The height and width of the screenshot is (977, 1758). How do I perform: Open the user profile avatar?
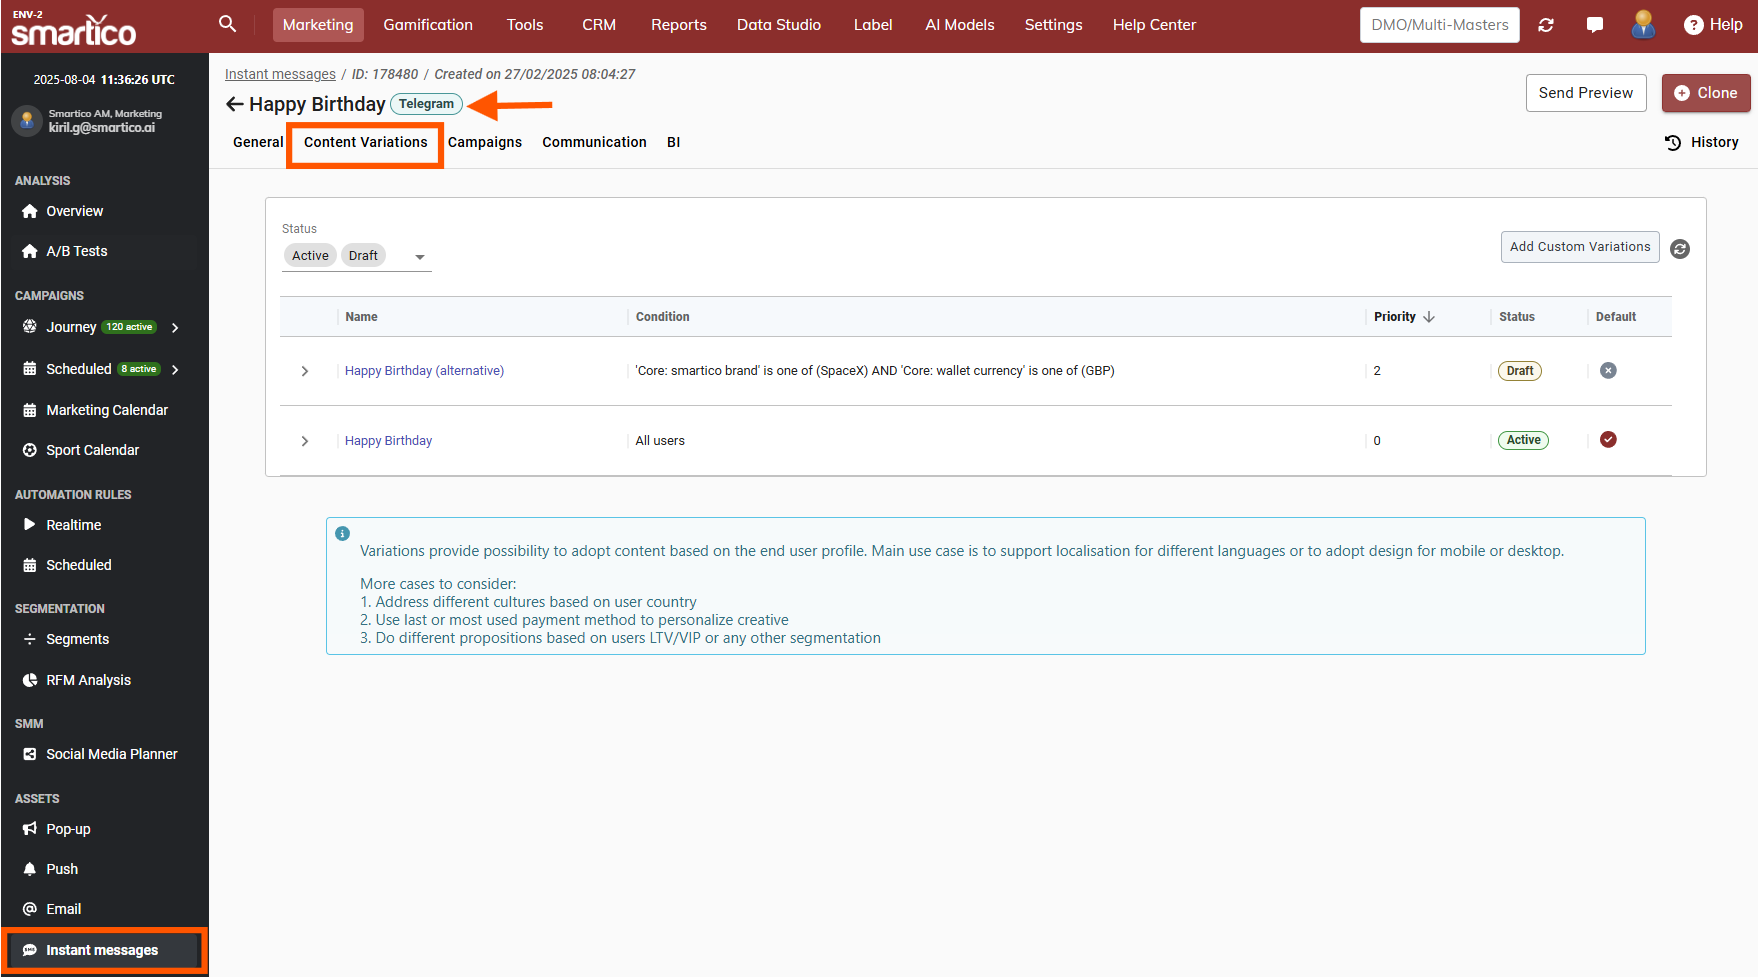[1642, 25]
